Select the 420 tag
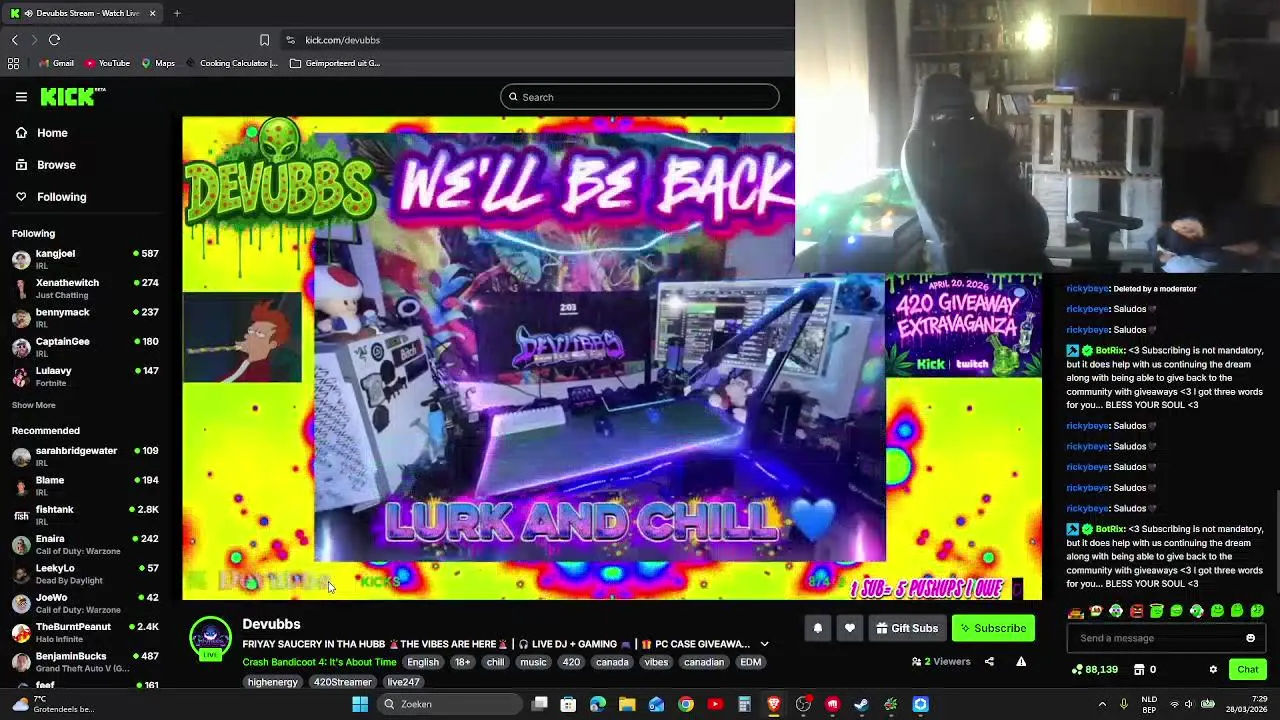This screenshot has height=720, width=1280. tap(571, 662)
